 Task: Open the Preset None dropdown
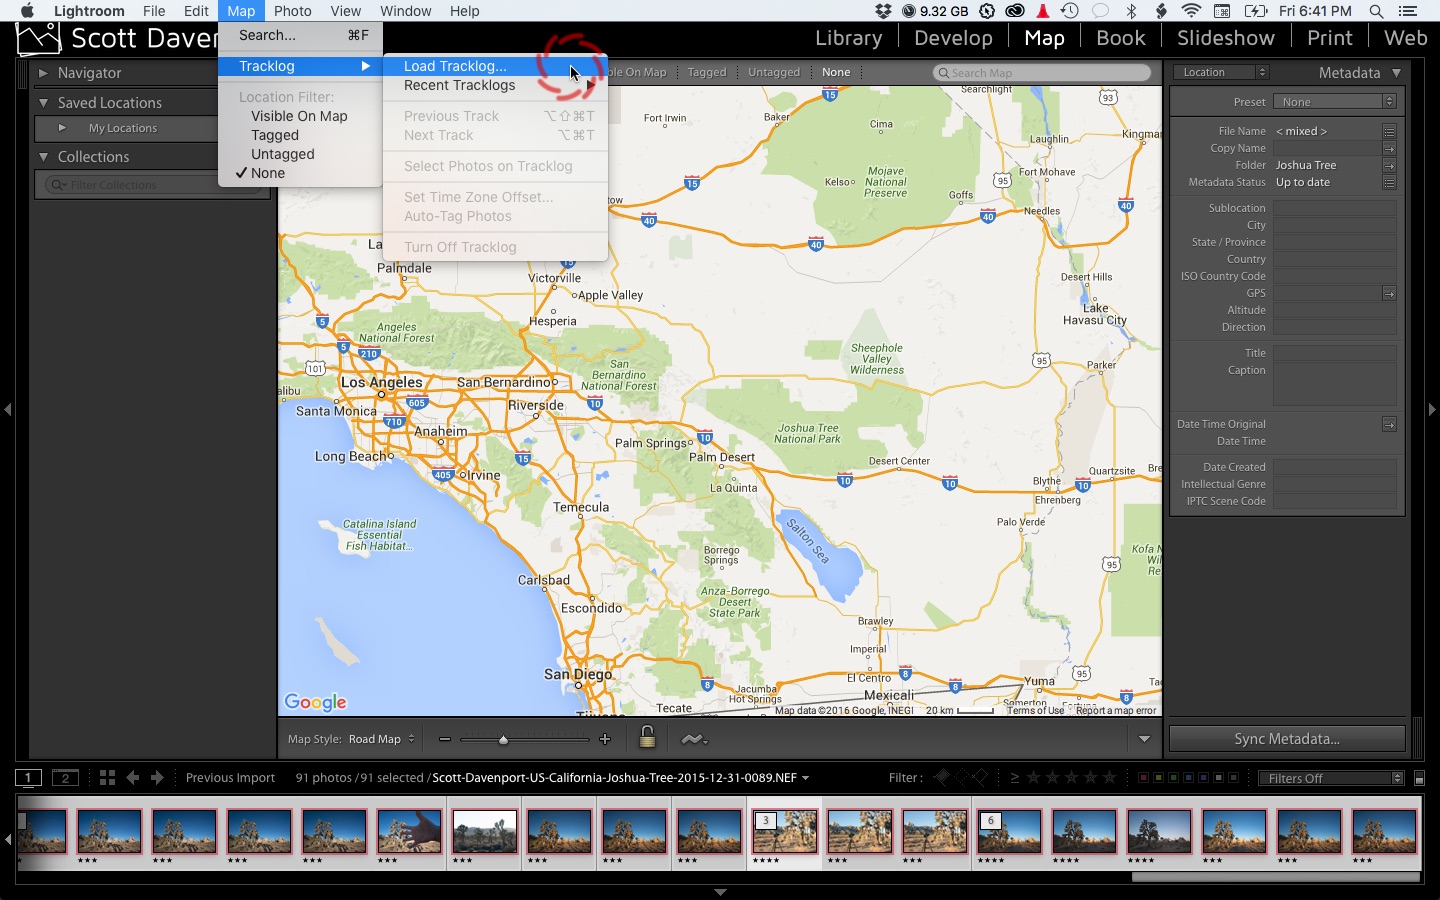click(x=1335, y=102)
